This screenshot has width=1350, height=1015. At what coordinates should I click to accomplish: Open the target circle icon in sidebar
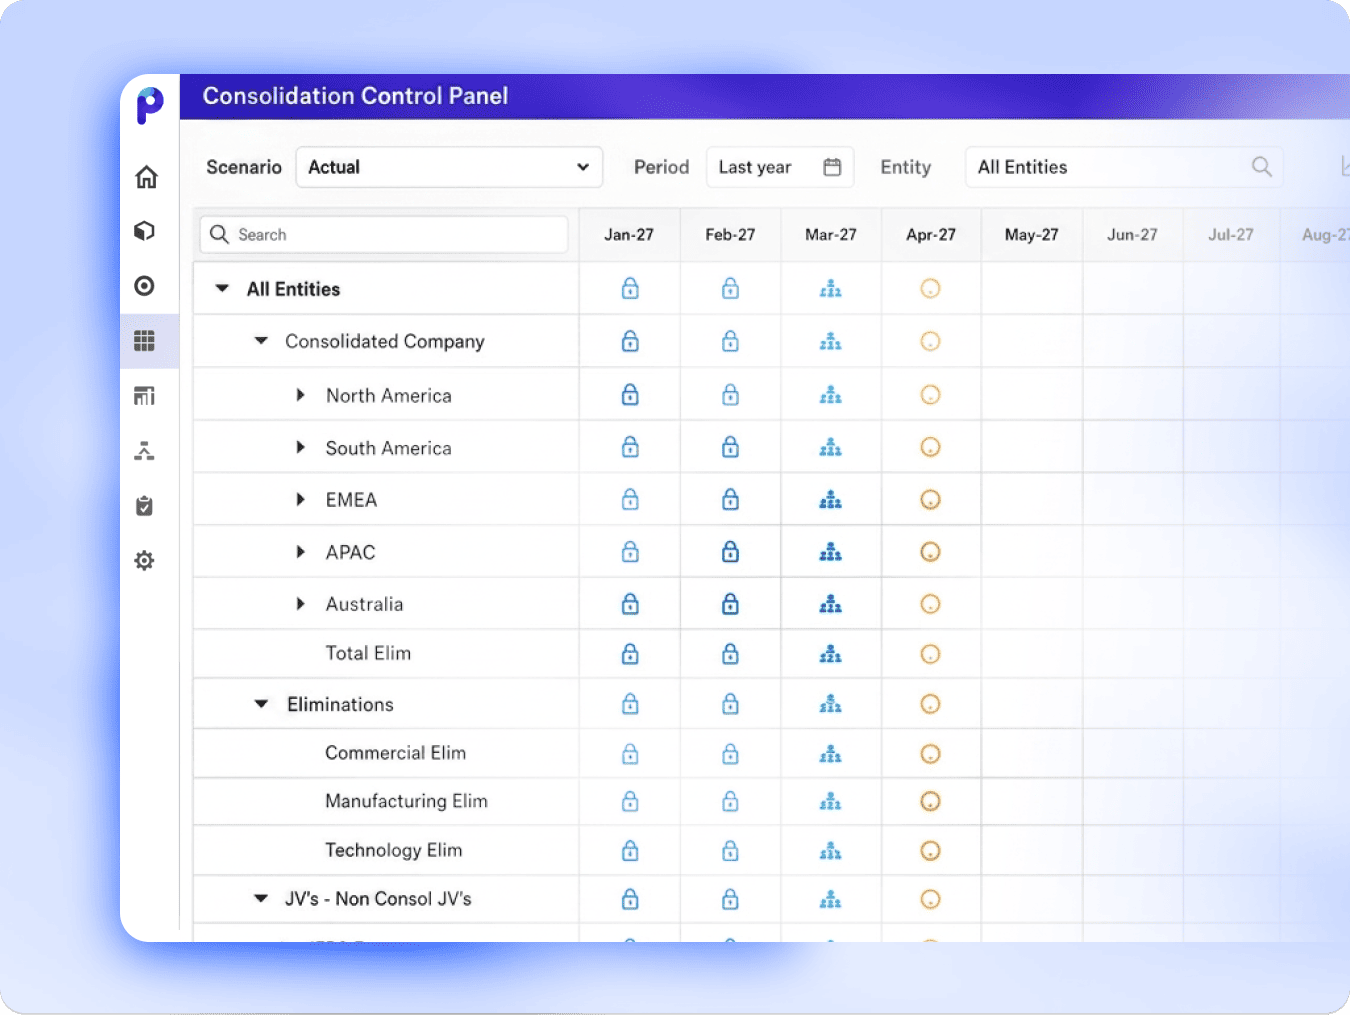(x=145, y=286)
